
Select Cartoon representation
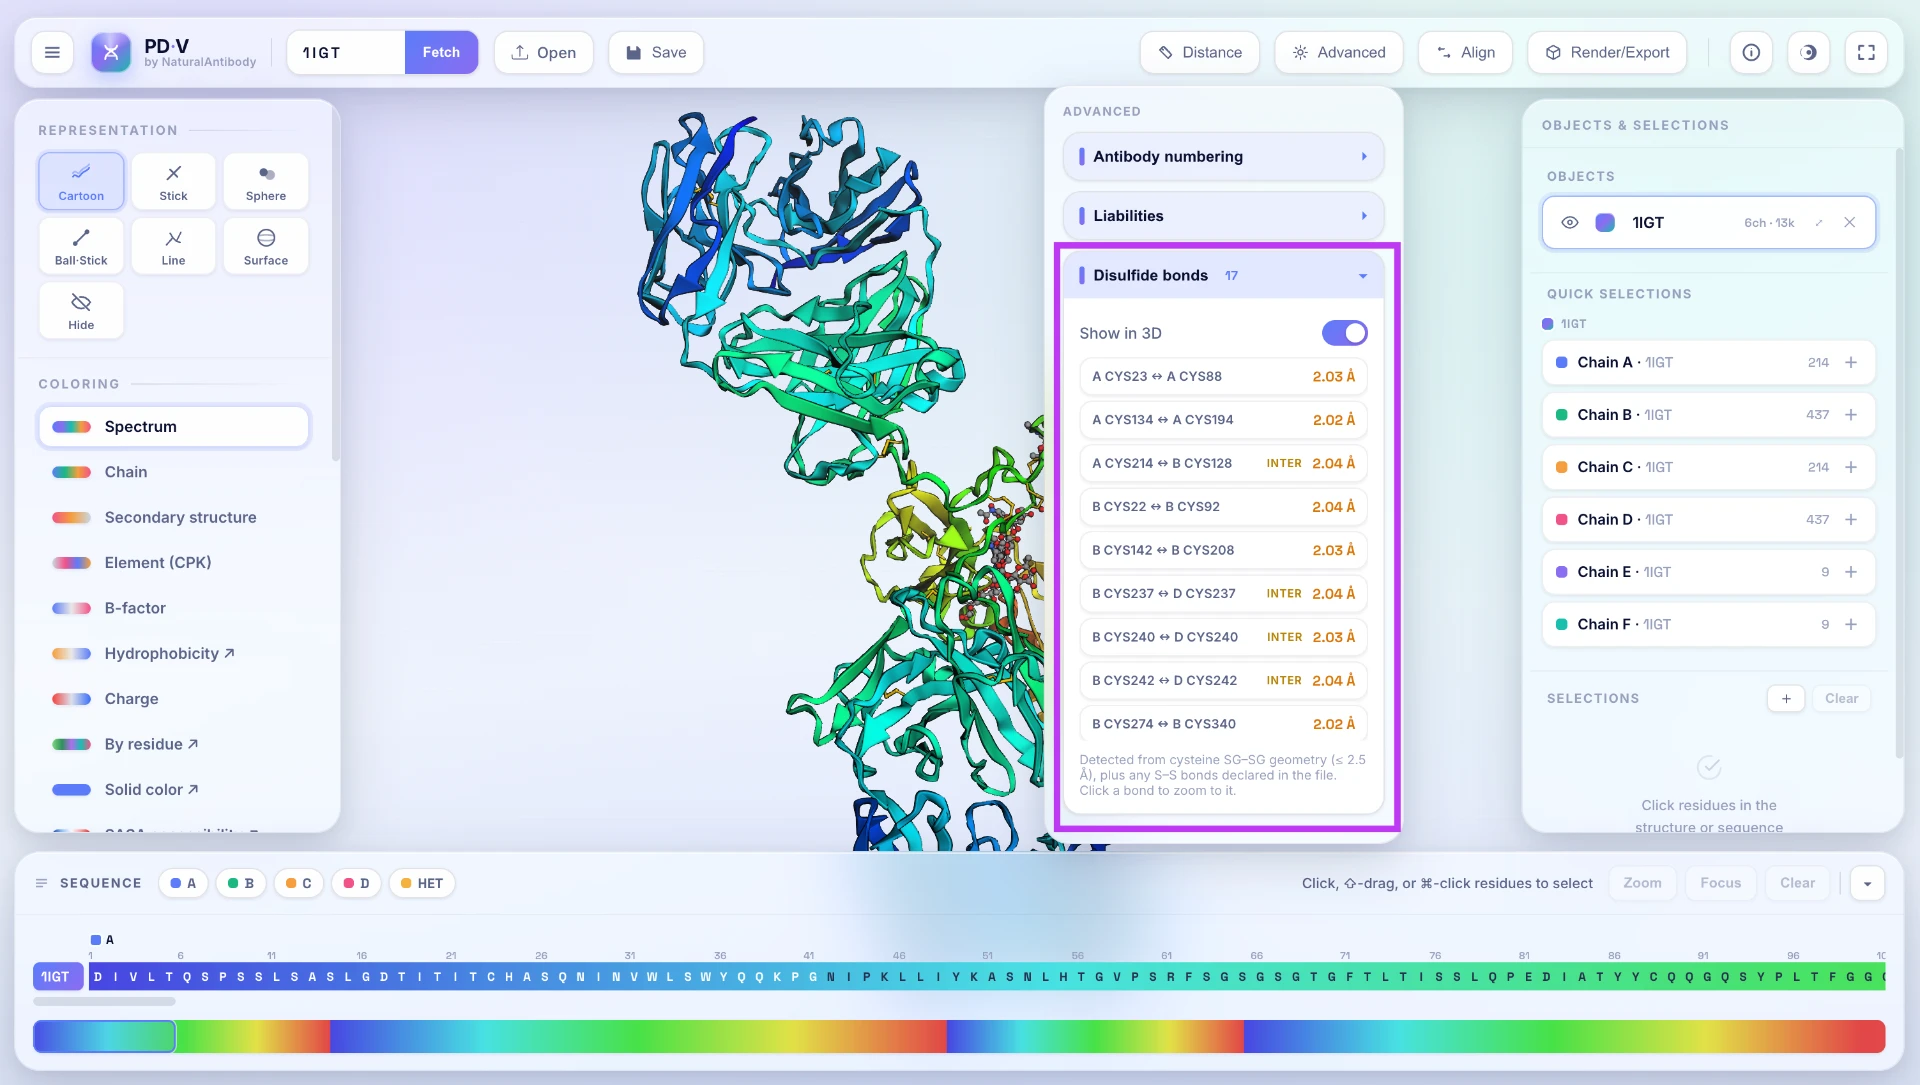[x=81, y=181]
